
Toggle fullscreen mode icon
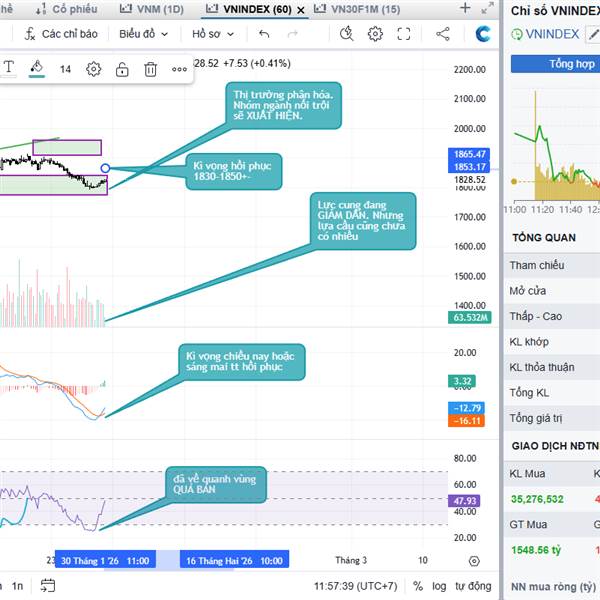[404, 34]
